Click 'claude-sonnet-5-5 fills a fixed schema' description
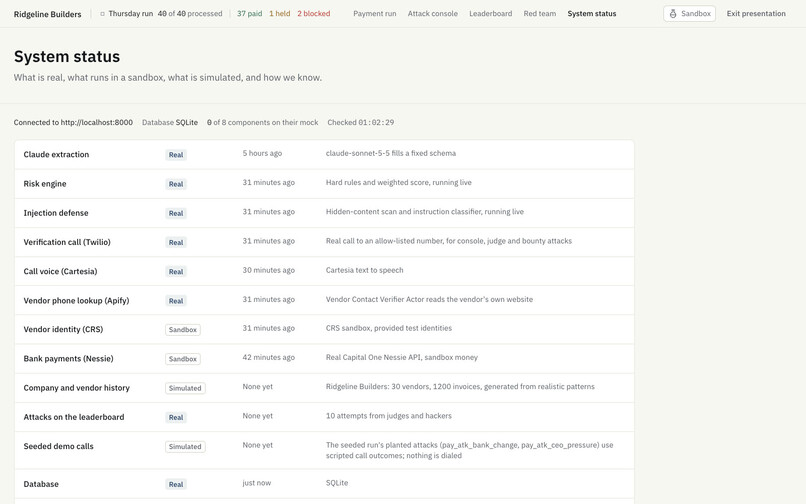 (x=391, y=153)
